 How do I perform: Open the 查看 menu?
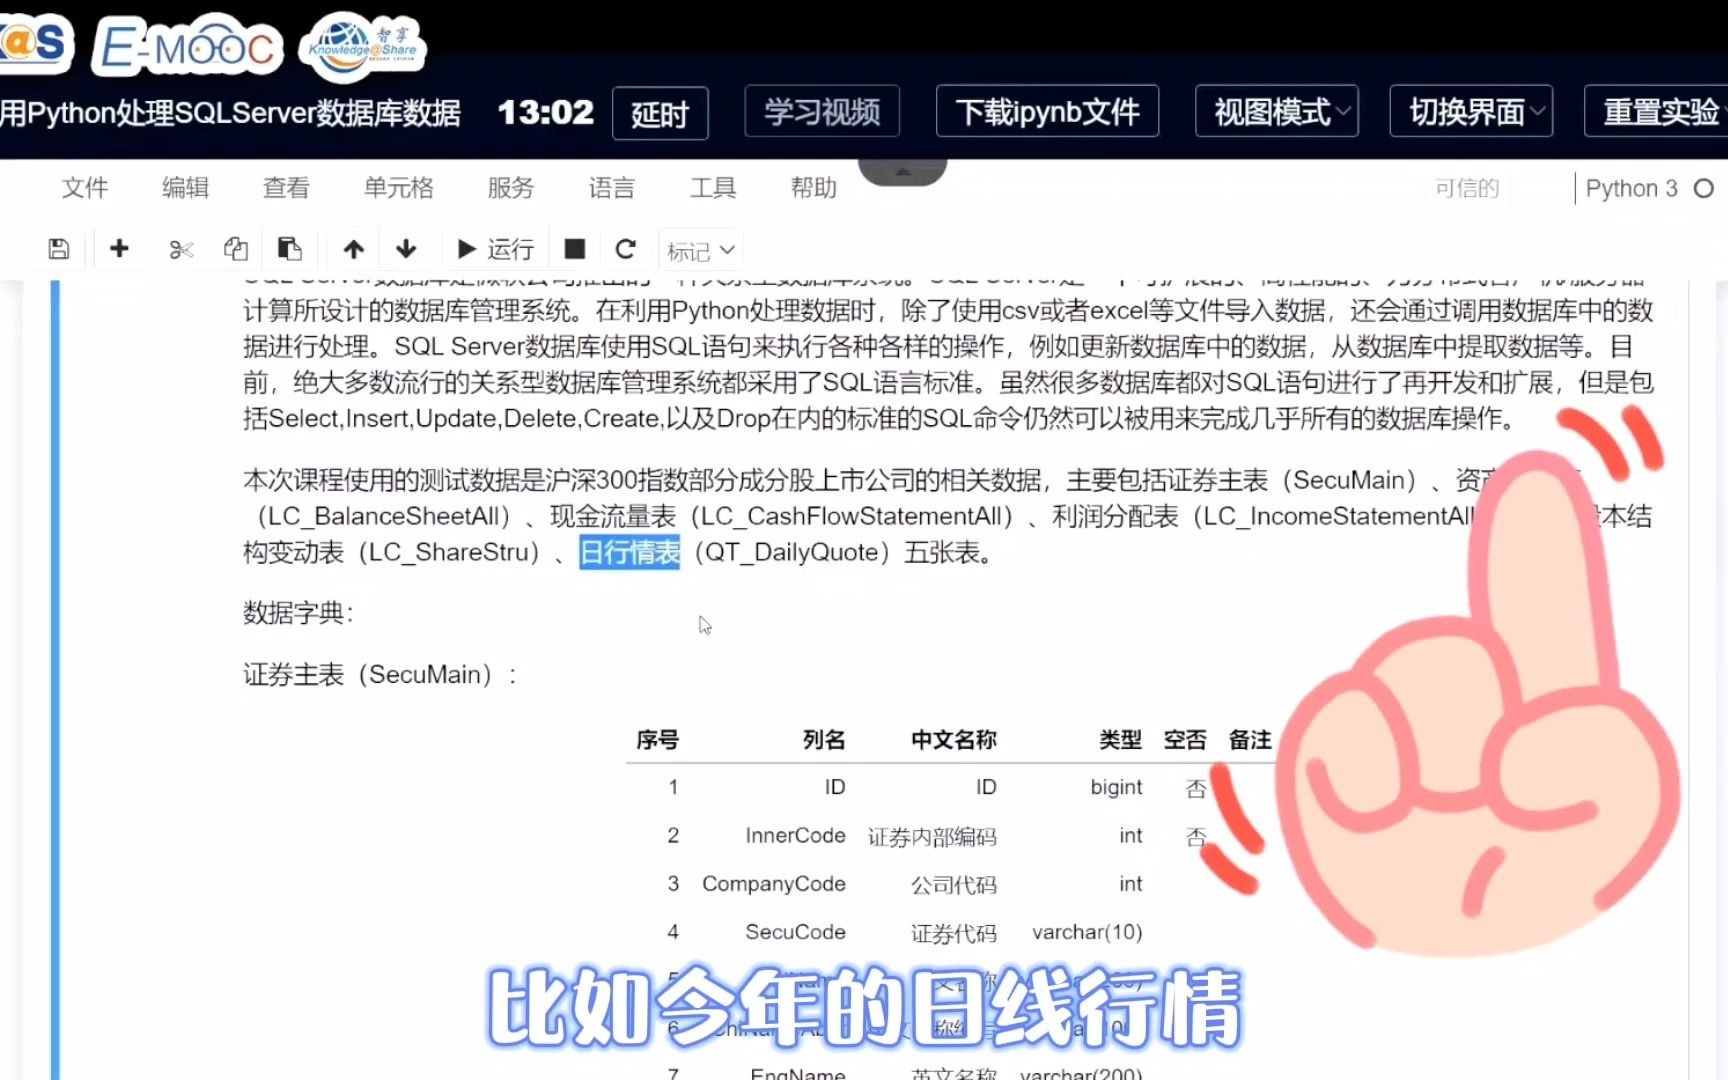pos(286,188)
